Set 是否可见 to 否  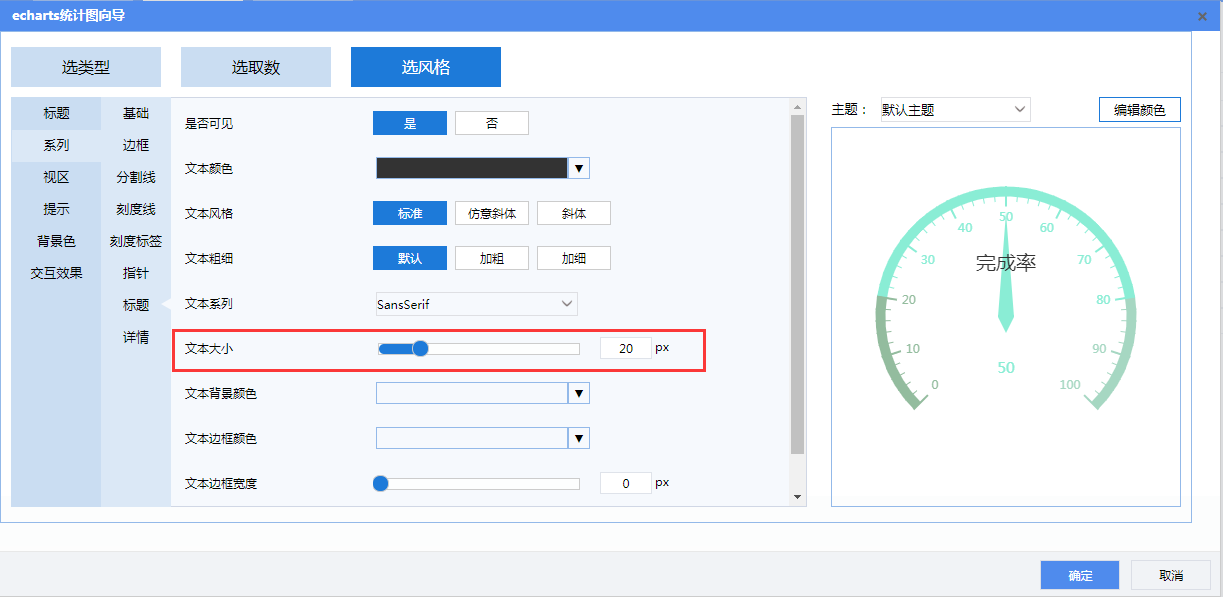(491, 123)
